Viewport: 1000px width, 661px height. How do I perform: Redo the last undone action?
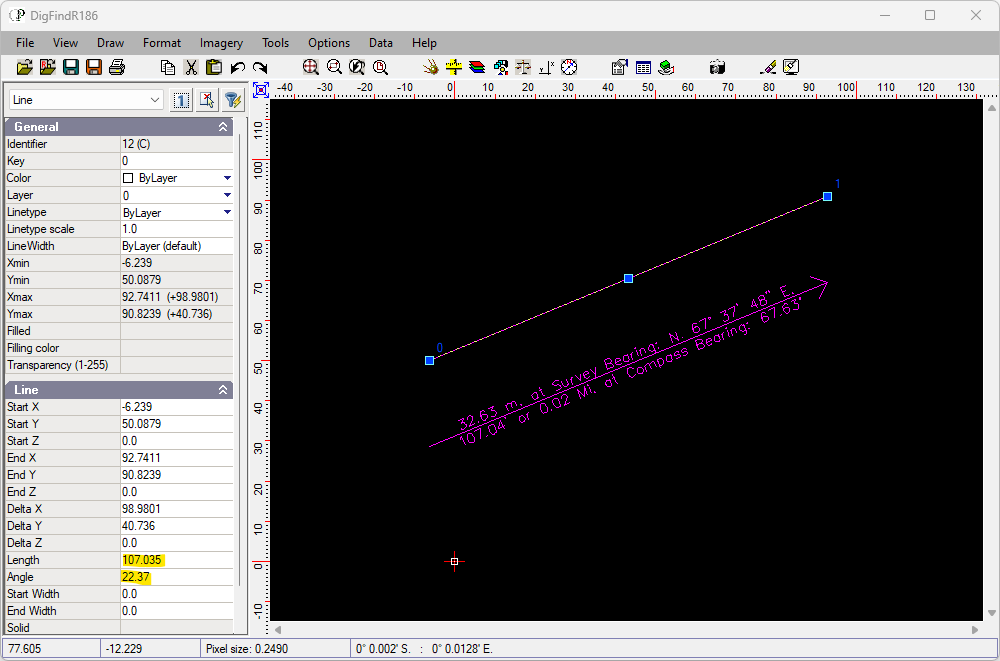[x=260, y=67]
